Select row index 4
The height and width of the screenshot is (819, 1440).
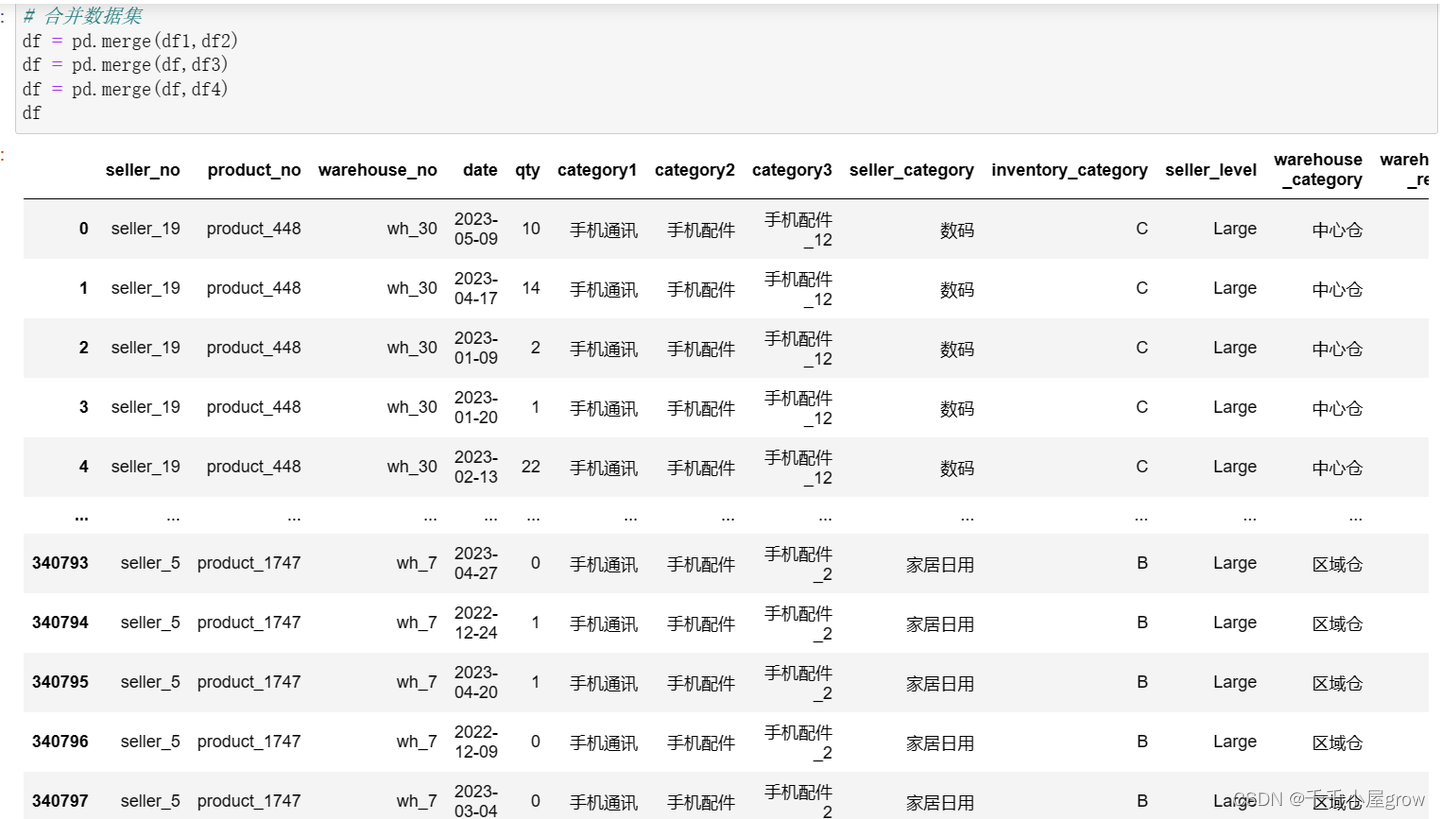(84, 467)
